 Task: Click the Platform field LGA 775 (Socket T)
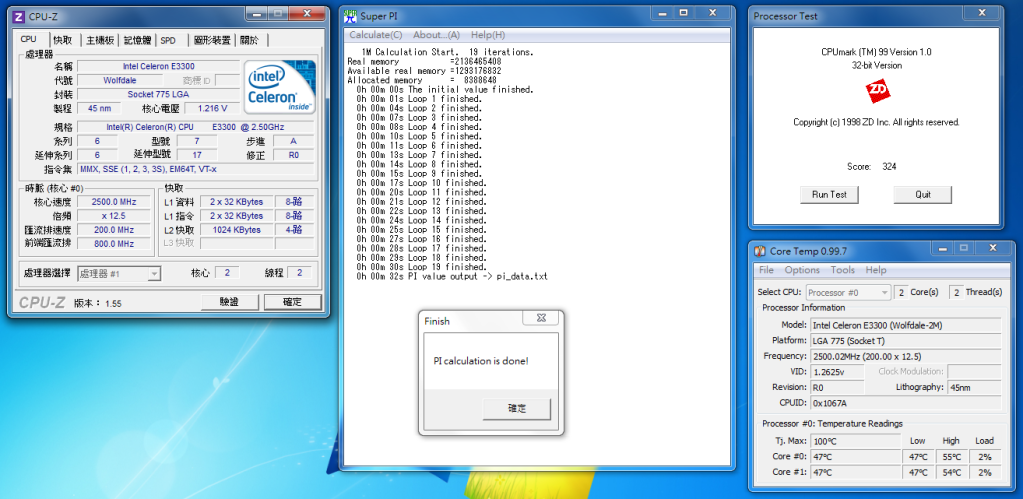(x=905, y=340)
